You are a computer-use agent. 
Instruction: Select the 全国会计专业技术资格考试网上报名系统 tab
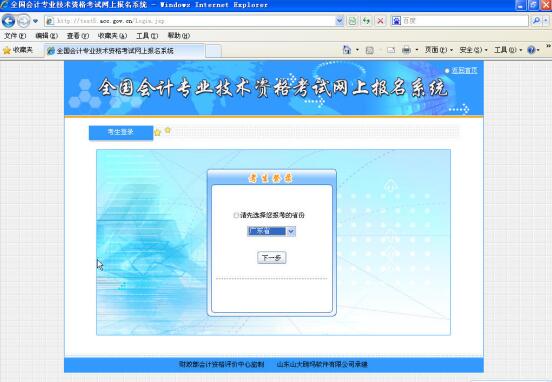pyautogui.click(x=124, y=51)
